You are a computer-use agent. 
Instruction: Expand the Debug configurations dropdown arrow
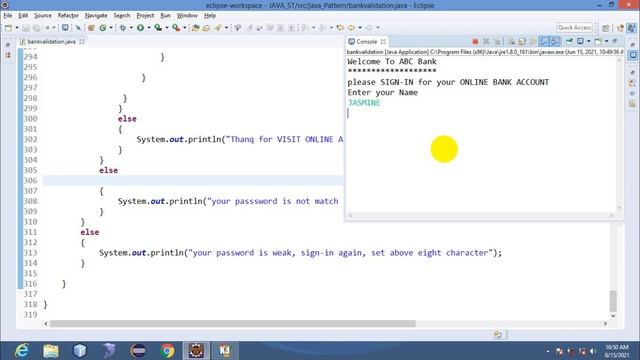coord(131,28)
